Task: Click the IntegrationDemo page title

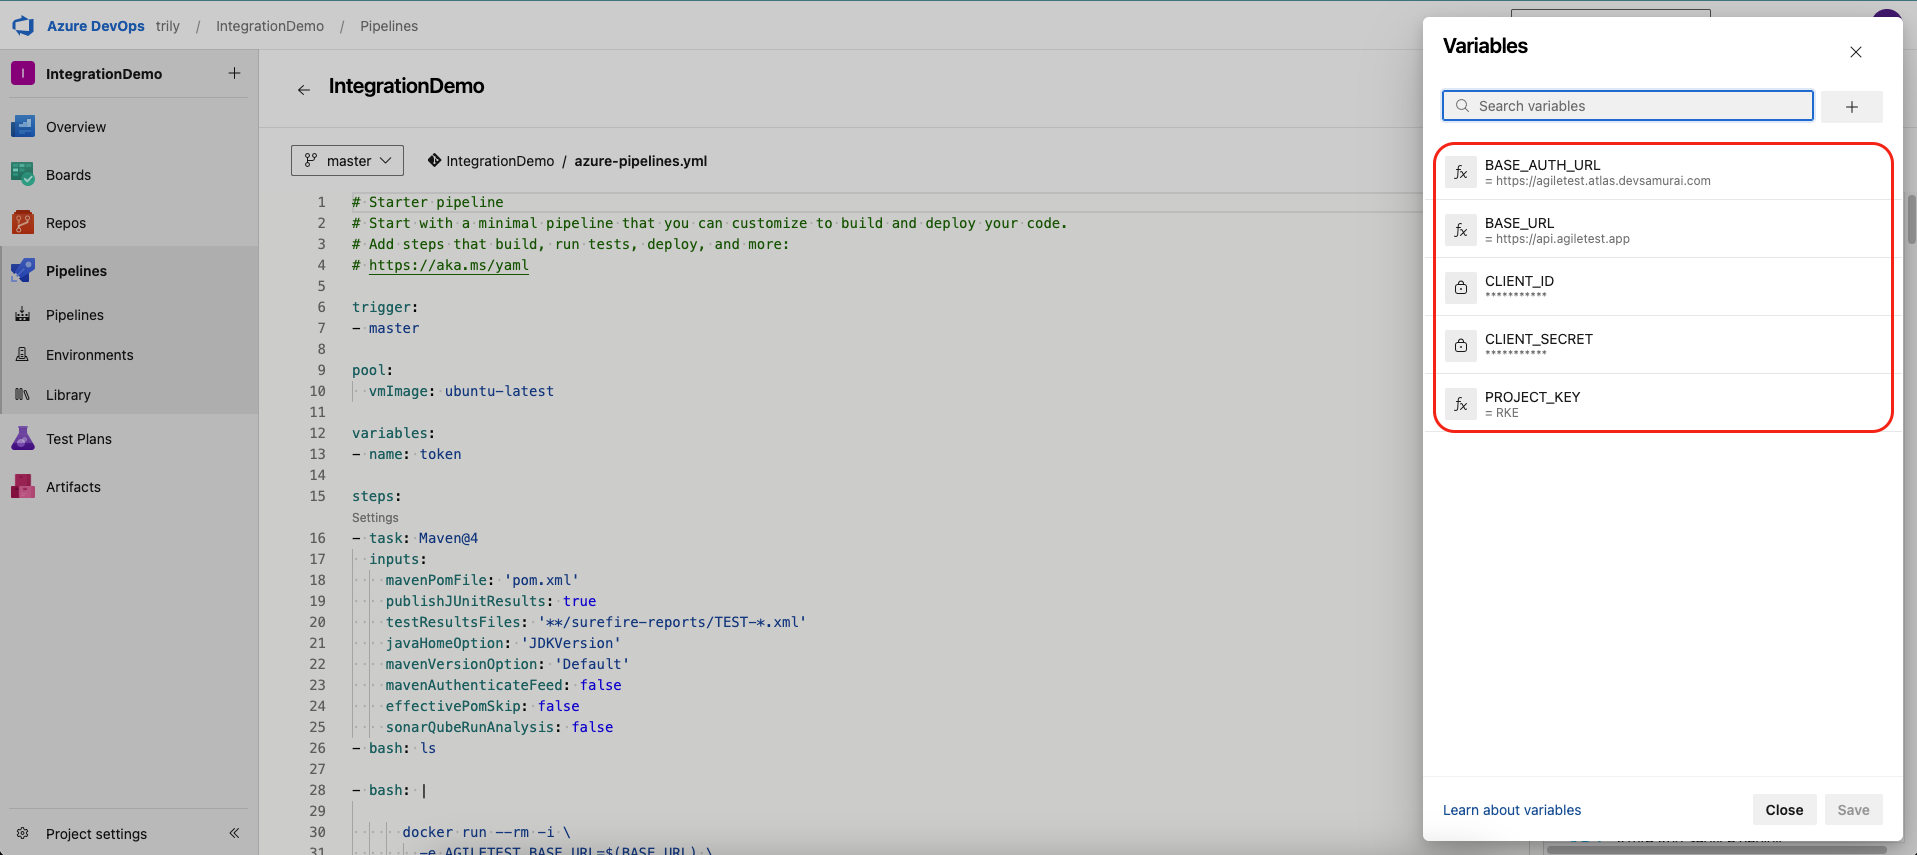Action: click(406, 86)
